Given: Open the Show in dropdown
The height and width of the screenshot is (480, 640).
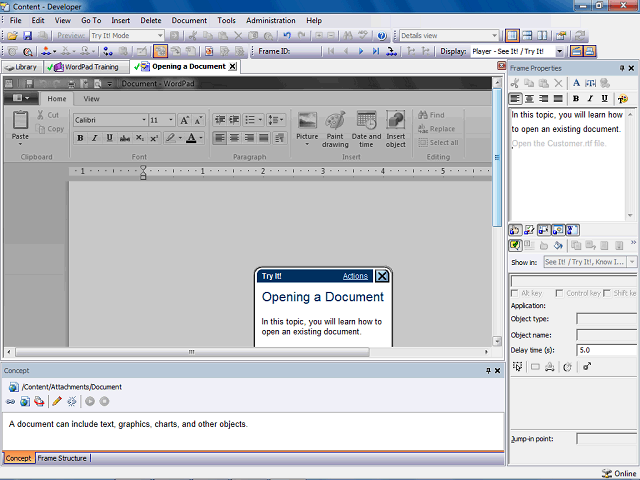Looking at the screenshot, I should click(x=632, y=262).
